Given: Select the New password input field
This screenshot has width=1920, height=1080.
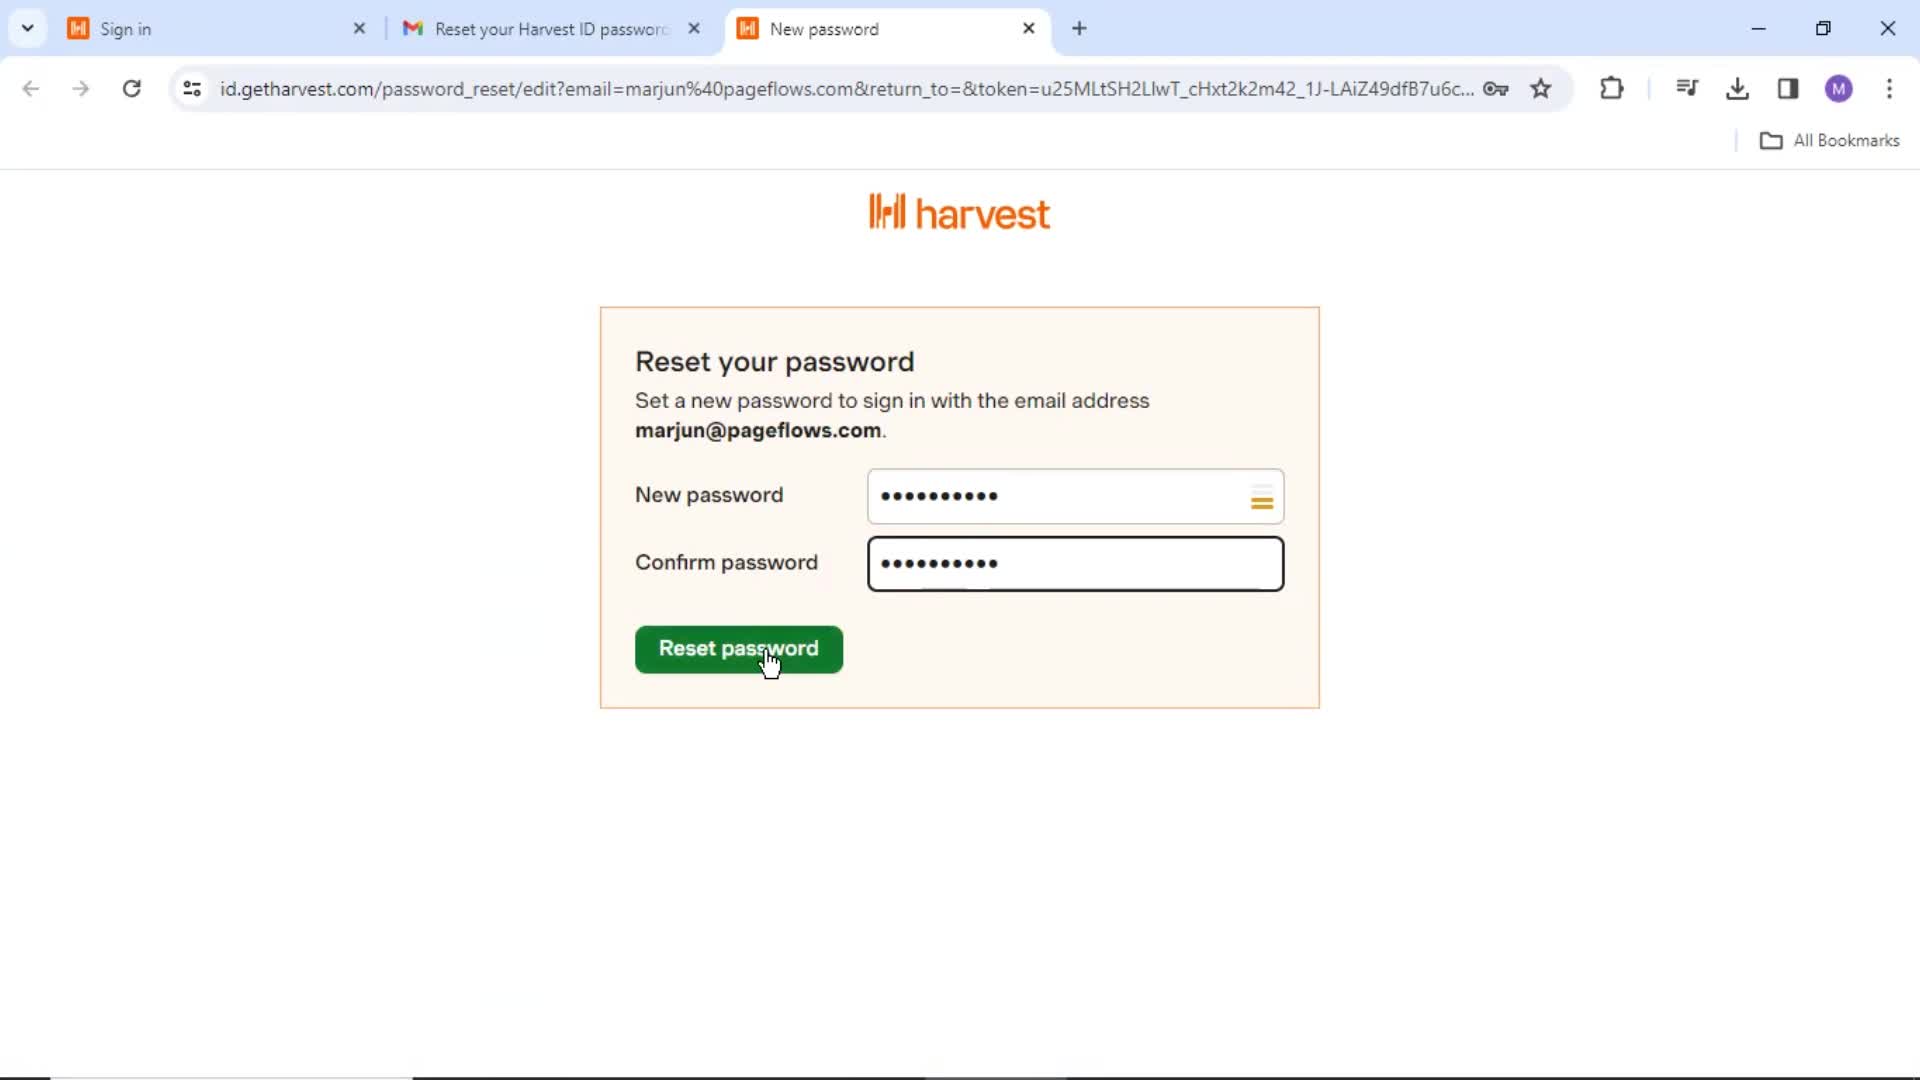Looking at the screenshot, I should click(1076, 496).
